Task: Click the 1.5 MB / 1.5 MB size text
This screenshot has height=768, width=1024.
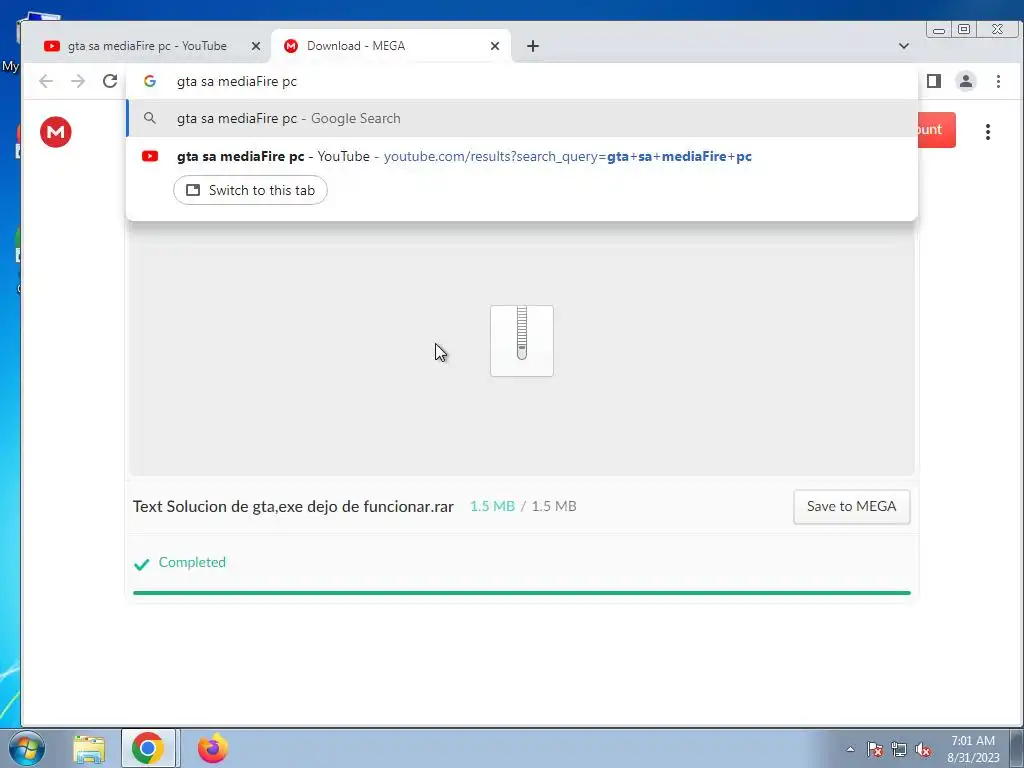Action: coord(523,506)
